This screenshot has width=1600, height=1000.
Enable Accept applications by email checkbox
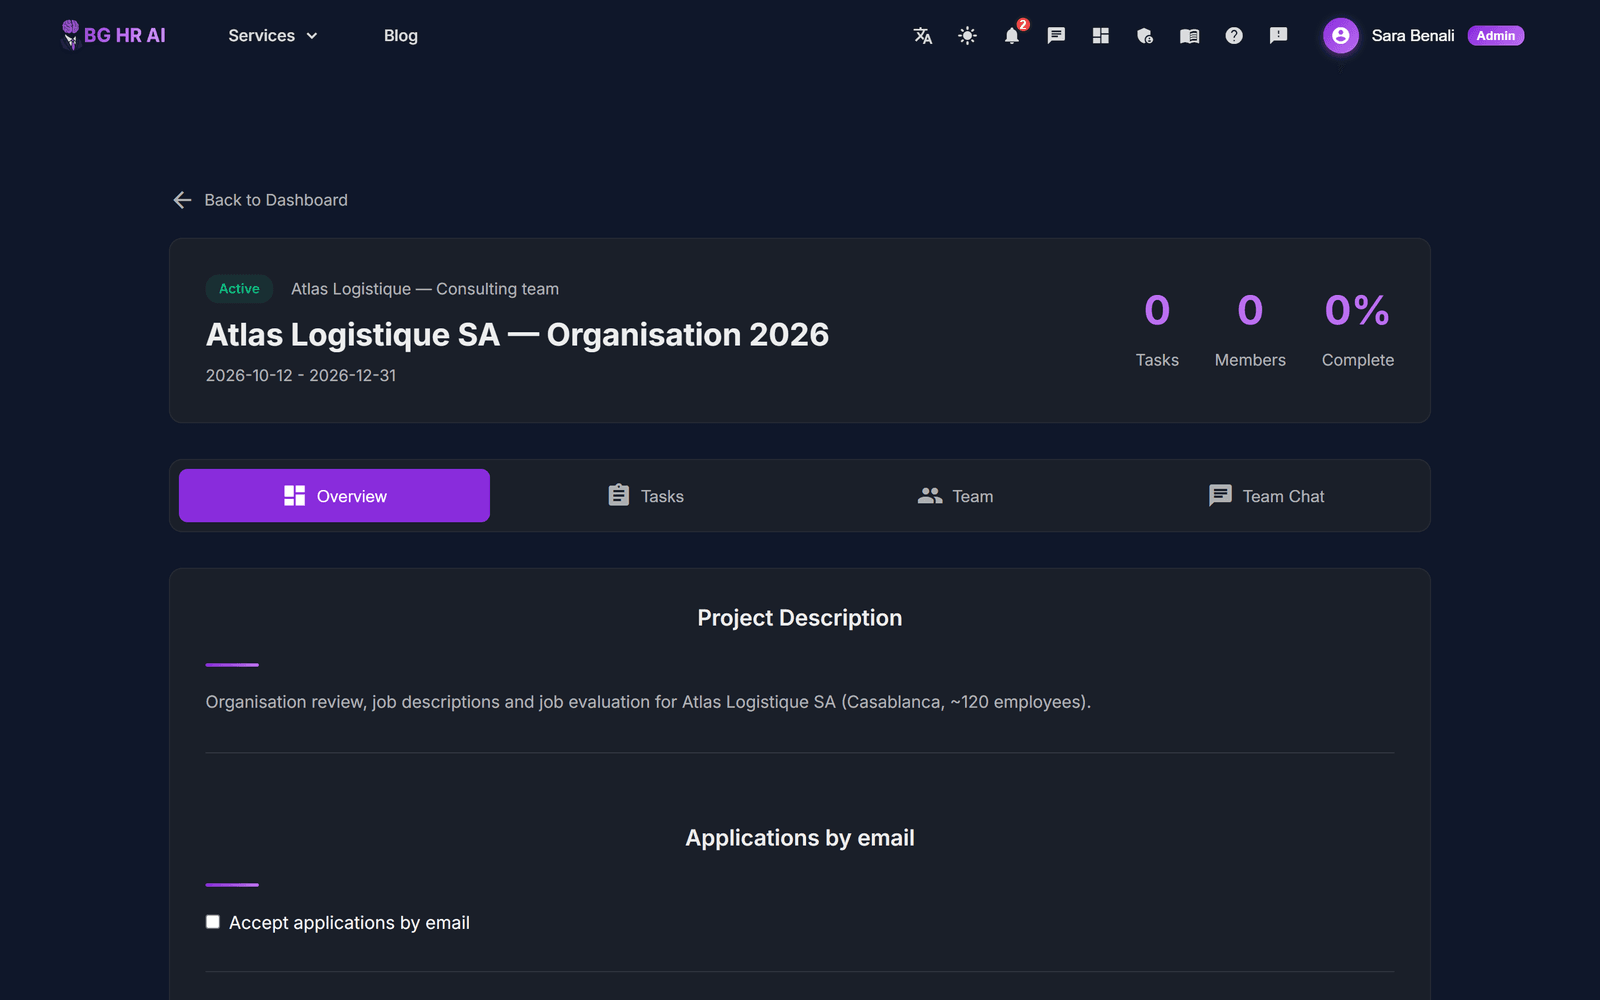coord(213,922)
